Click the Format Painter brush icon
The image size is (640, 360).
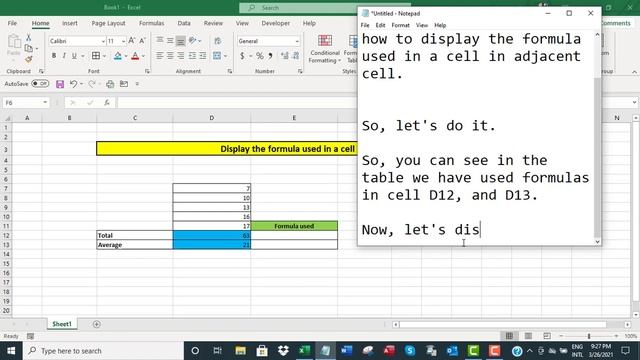point(29,60)
